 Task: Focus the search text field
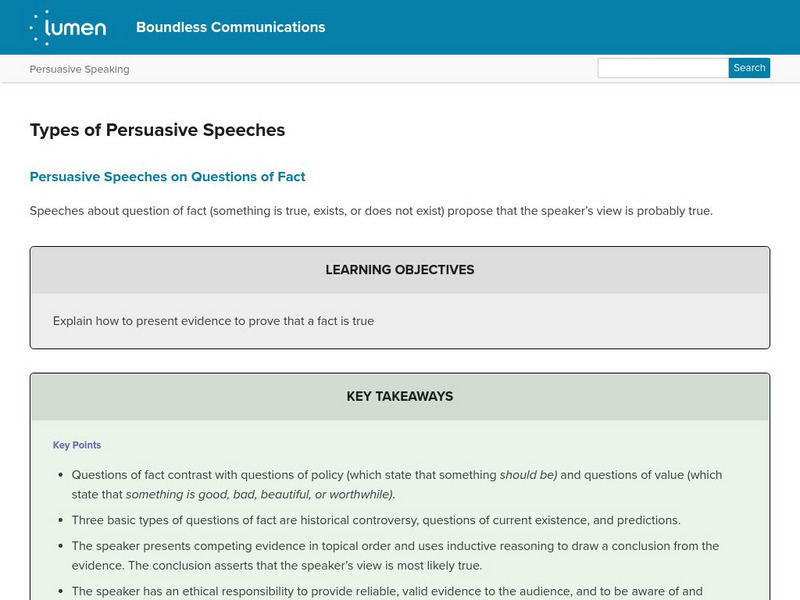662,68
